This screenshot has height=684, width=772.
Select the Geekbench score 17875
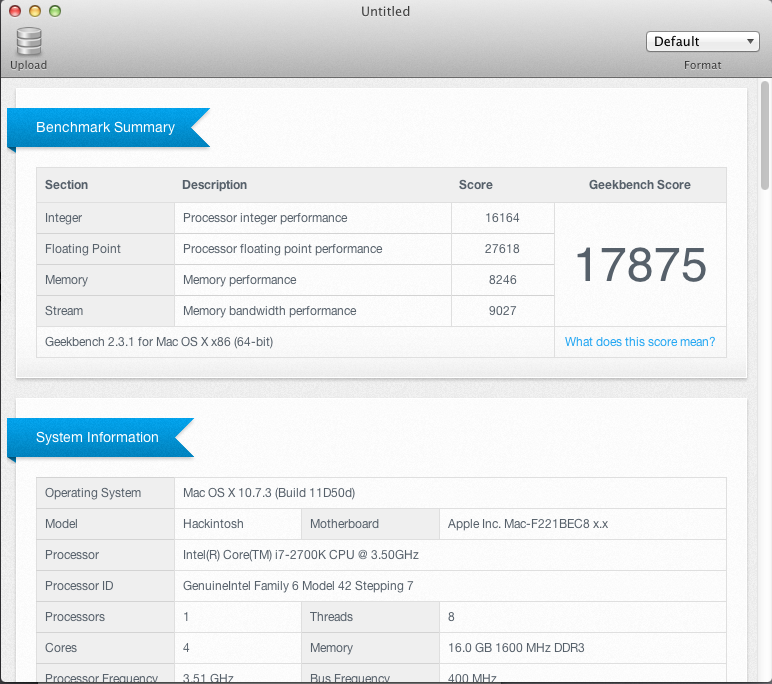[641, 265]
